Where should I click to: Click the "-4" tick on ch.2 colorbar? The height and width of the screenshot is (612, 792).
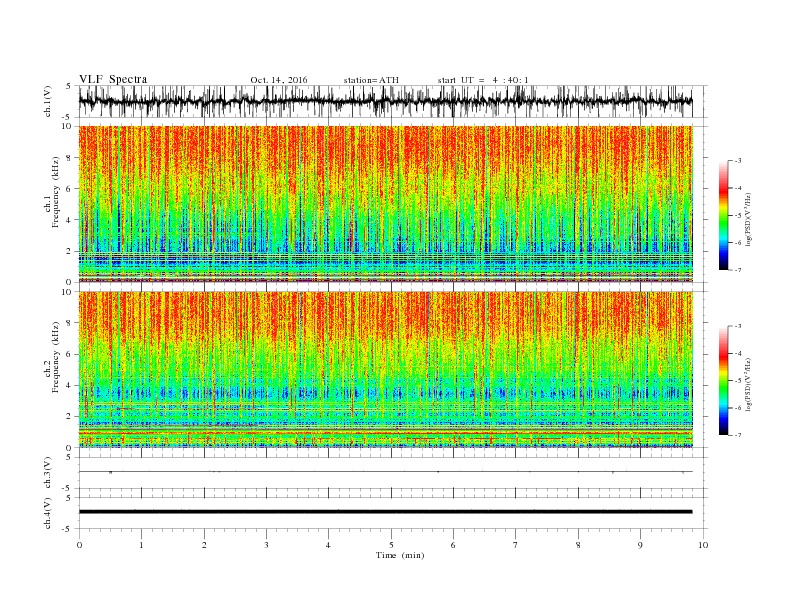coord(737,353)
